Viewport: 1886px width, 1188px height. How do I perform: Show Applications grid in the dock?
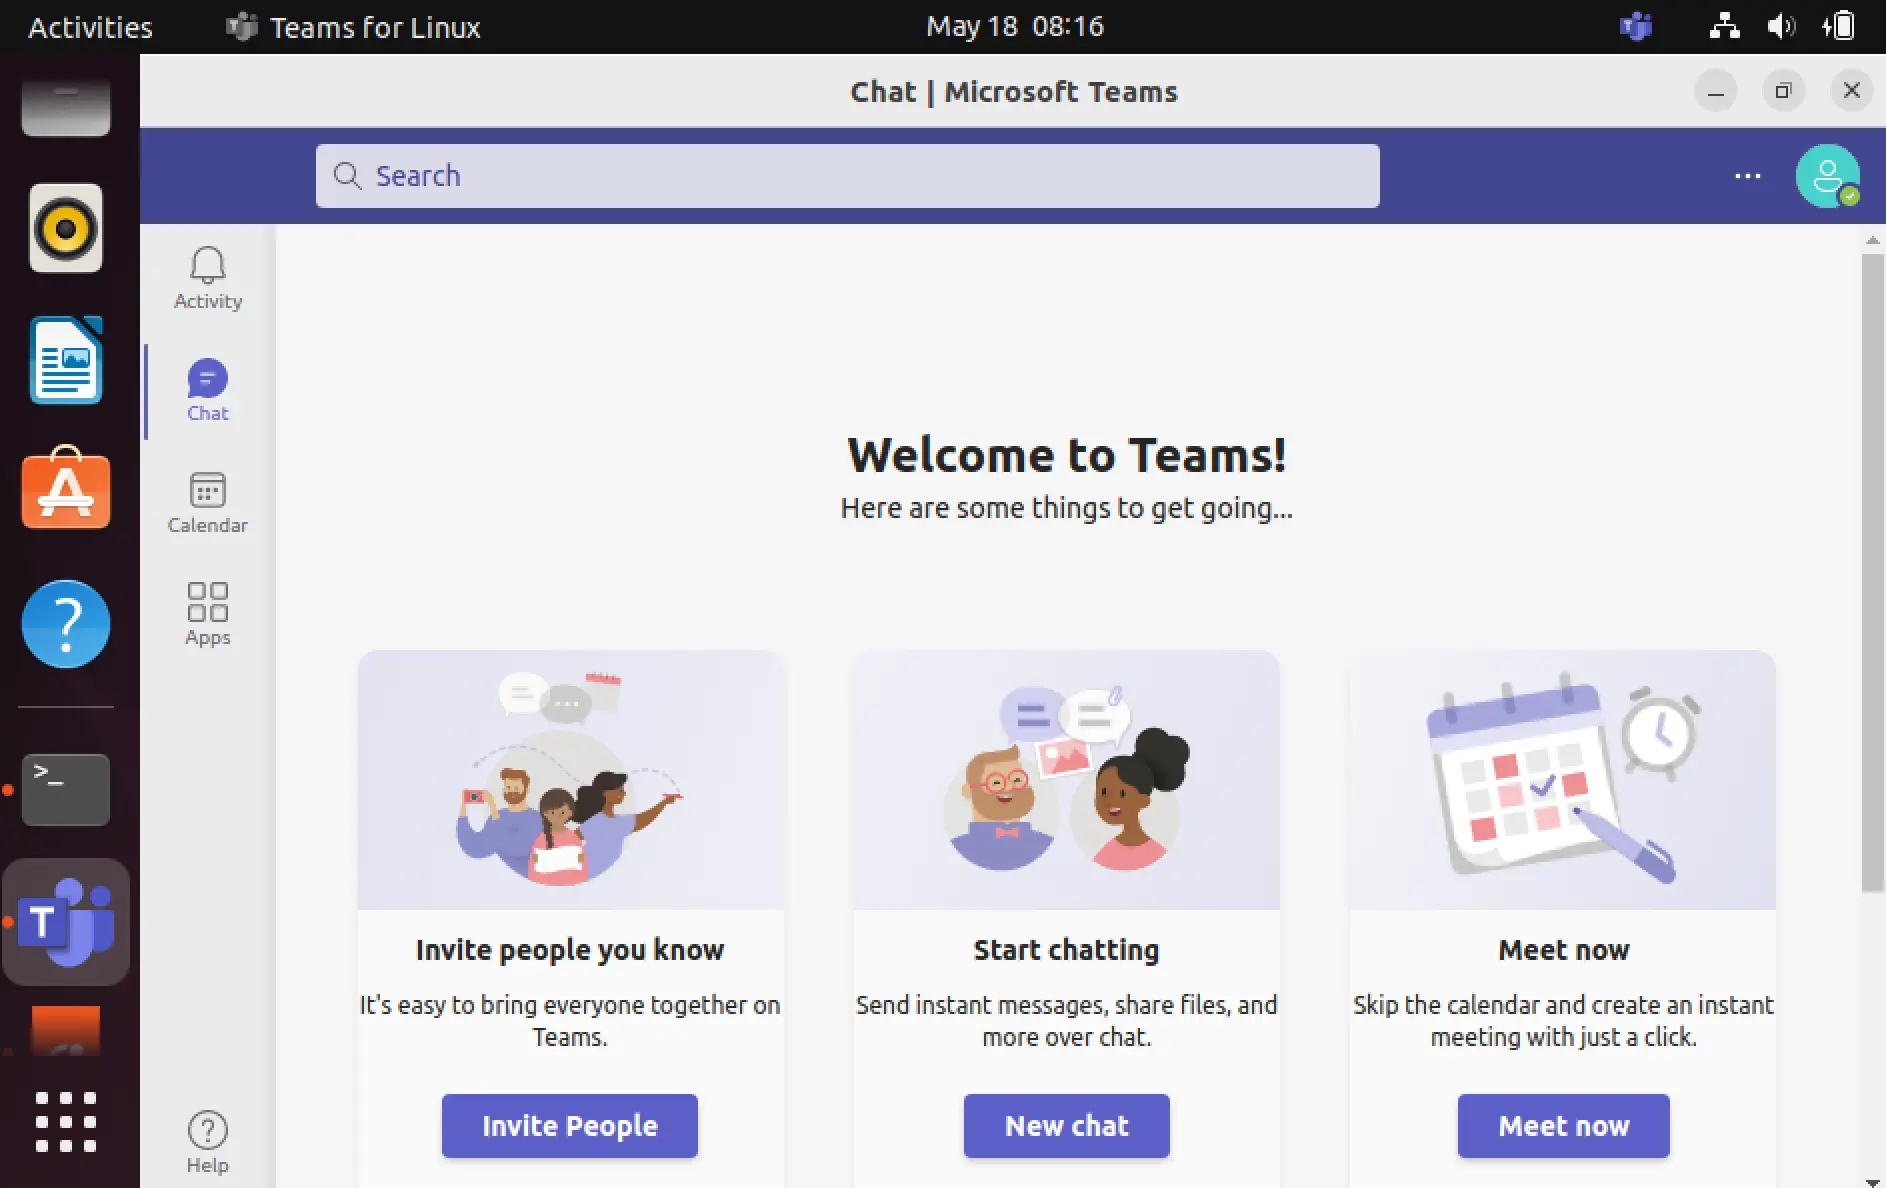[x=66, y=1122]
